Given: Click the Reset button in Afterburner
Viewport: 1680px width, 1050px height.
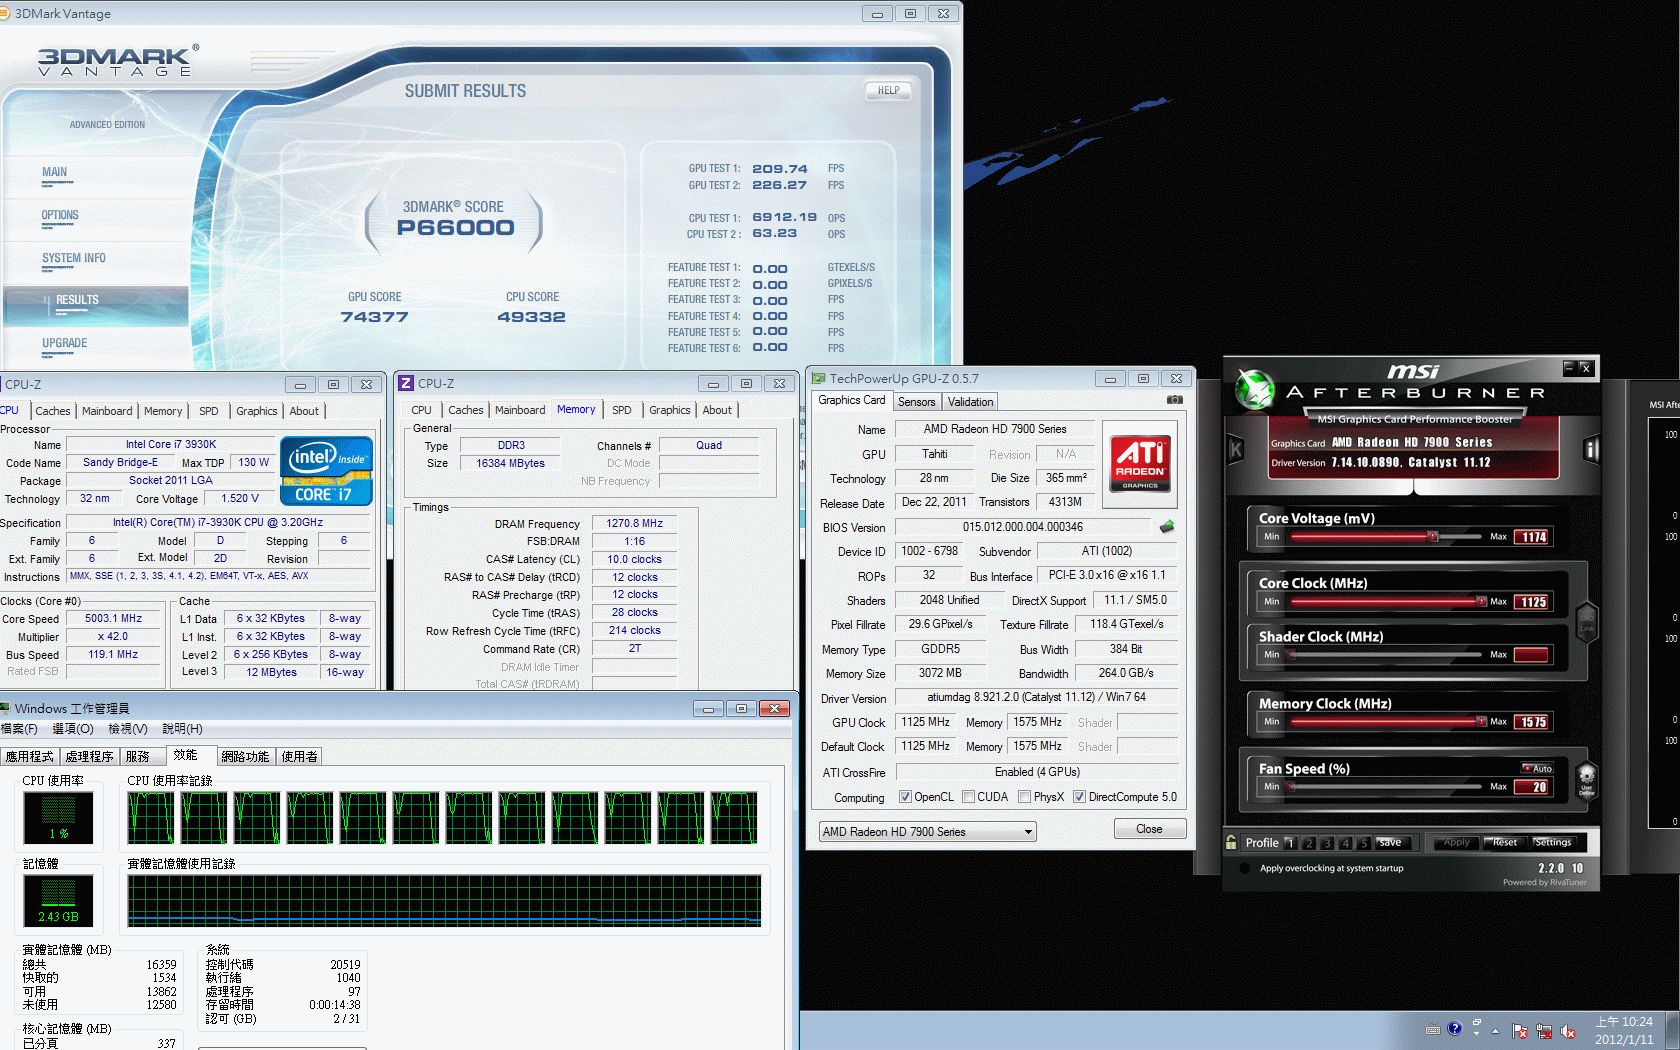Looking at the screenshot, I should coord(1504,843).
